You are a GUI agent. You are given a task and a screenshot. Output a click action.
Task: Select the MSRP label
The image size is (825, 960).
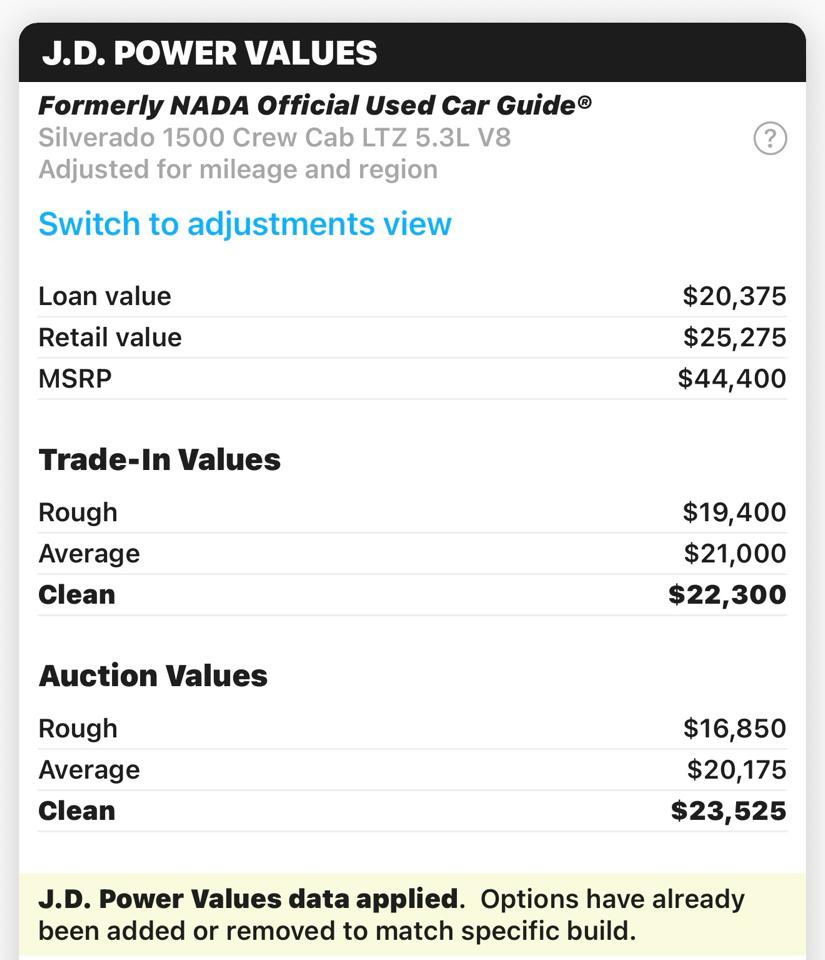pyautogui.click(x=75, y=379)
